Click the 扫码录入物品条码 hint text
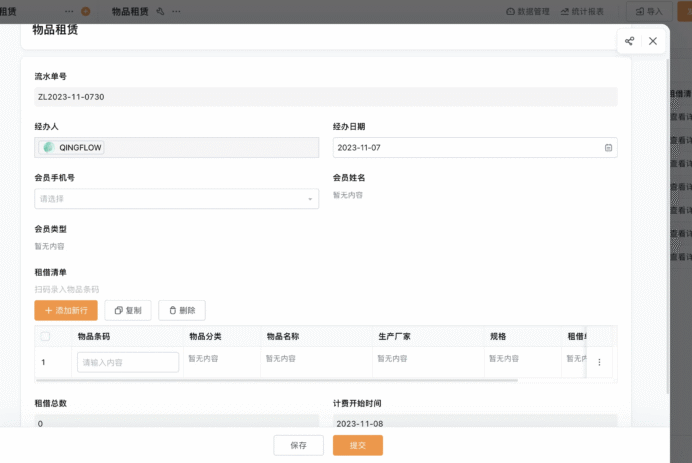This screenshot has height=463, width=692. coord(67,290)
